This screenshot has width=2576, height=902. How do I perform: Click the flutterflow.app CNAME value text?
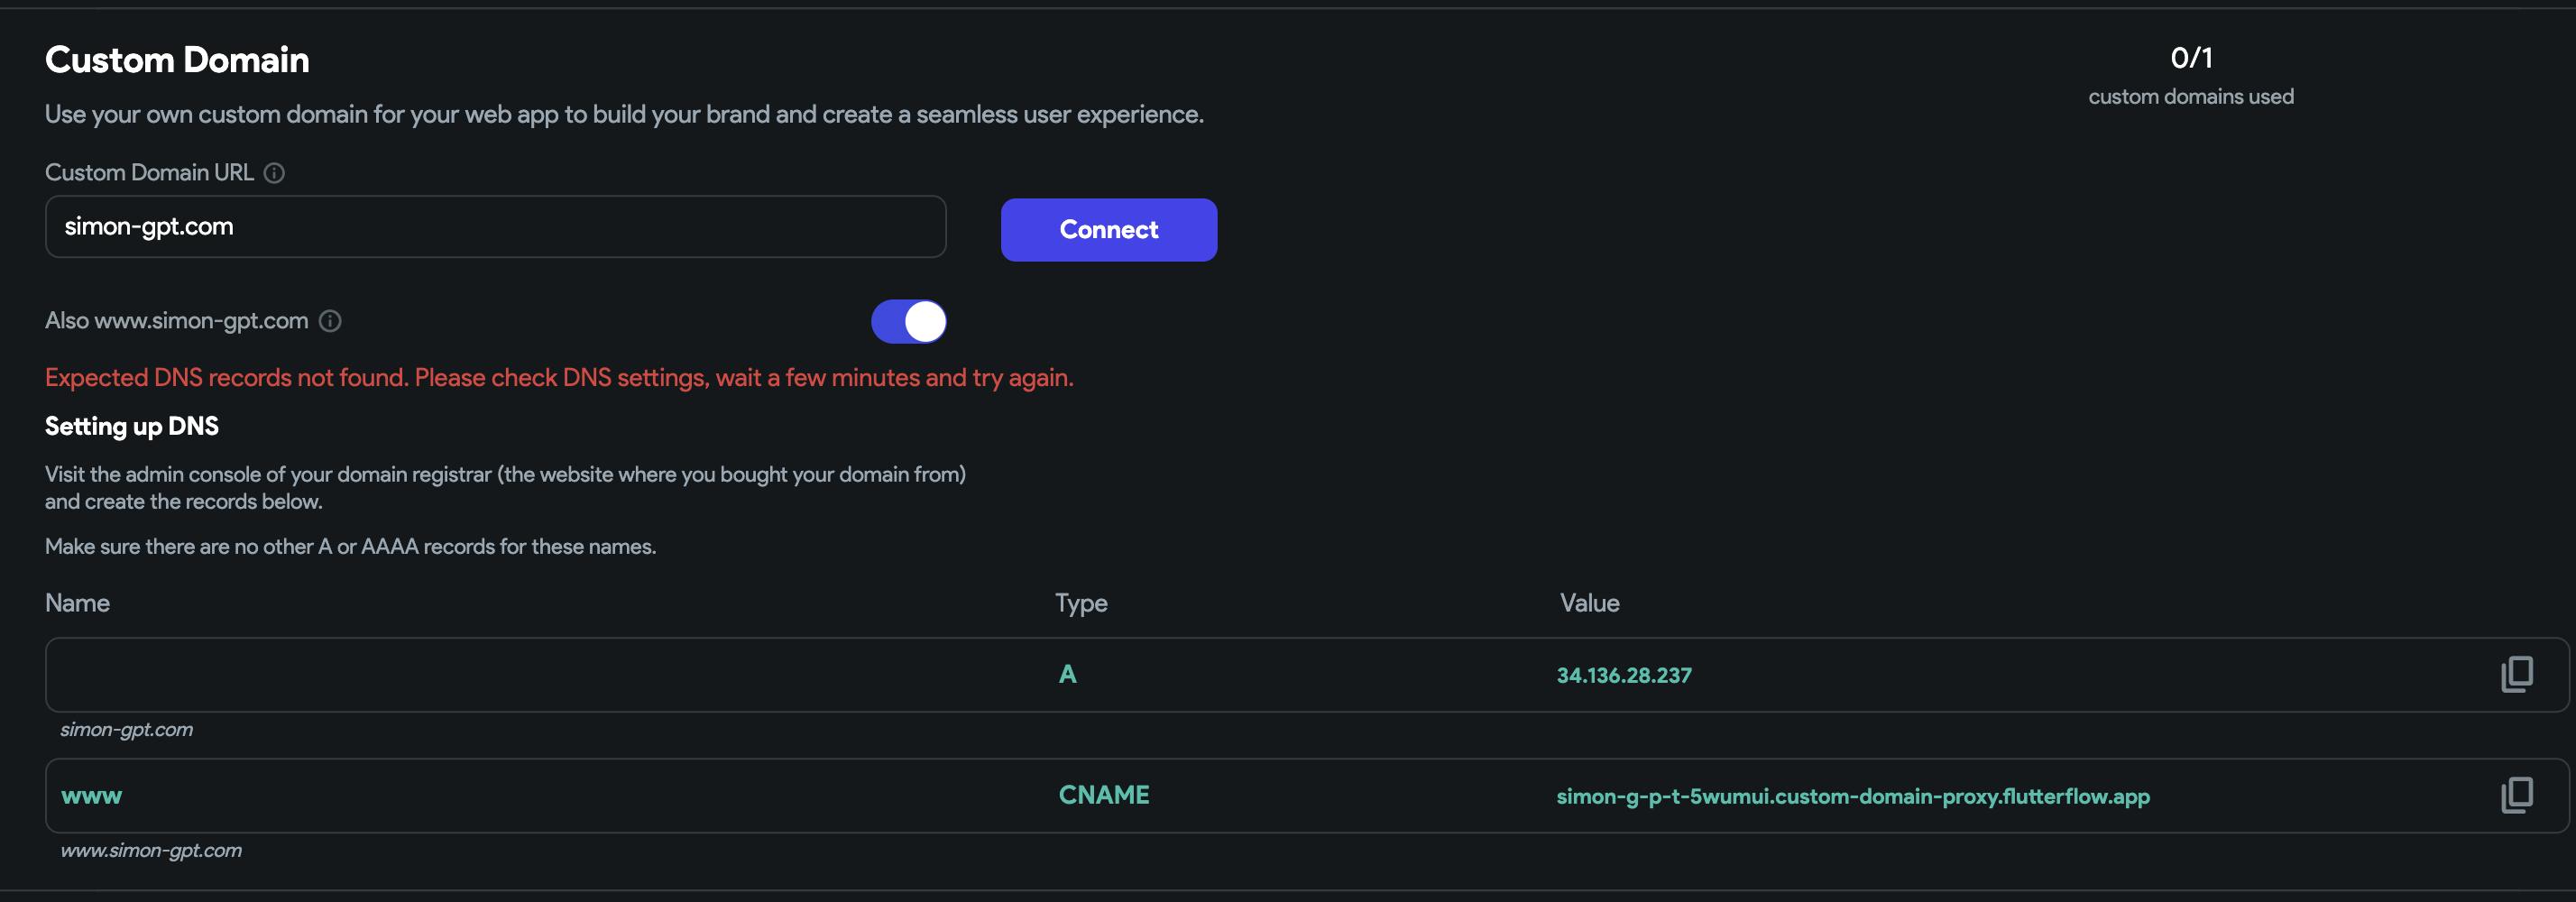pyautogui.click(x=1852, y=796)
